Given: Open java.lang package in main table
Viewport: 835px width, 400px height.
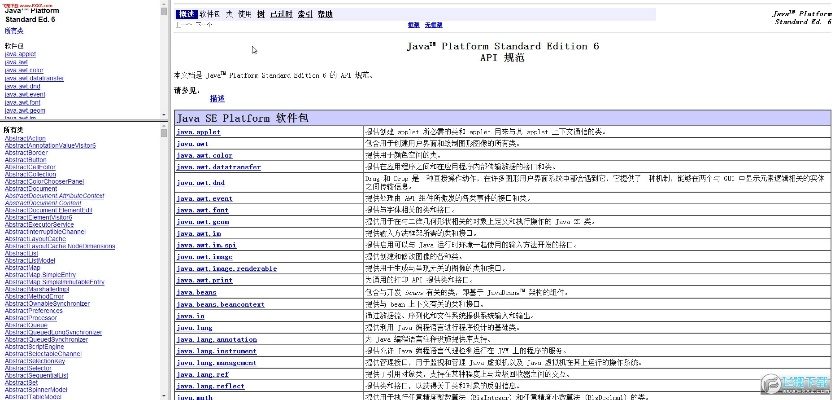Looking at the screenshot, I should coord(194,328).
